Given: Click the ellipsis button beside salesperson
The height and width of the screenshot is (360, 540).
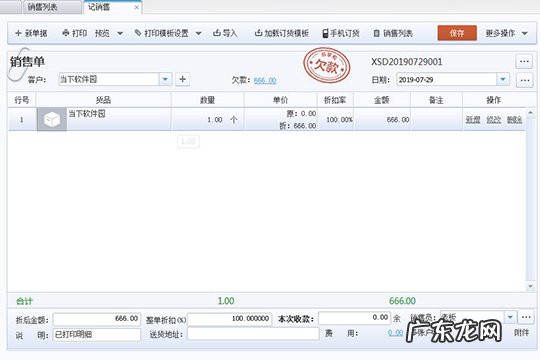Looking at the screenshot, I should click(526, 317).
